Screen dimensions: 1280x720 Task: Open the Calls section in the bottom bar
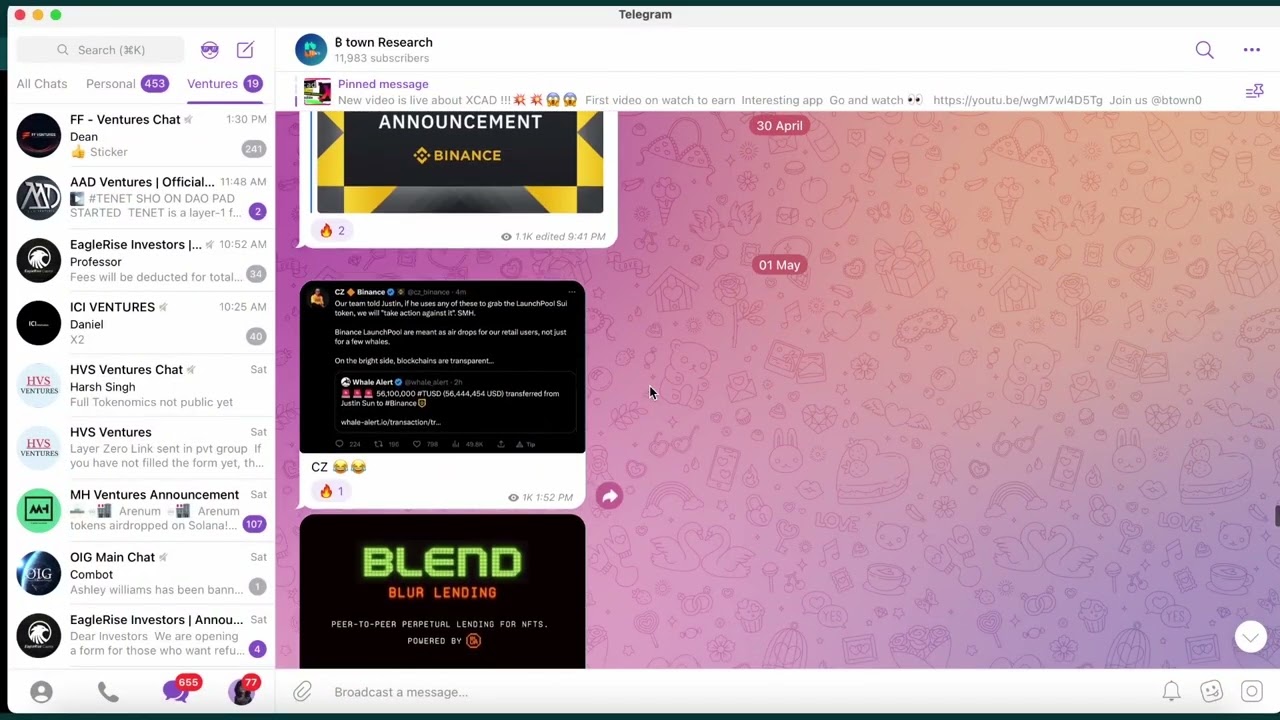(108, 692)
